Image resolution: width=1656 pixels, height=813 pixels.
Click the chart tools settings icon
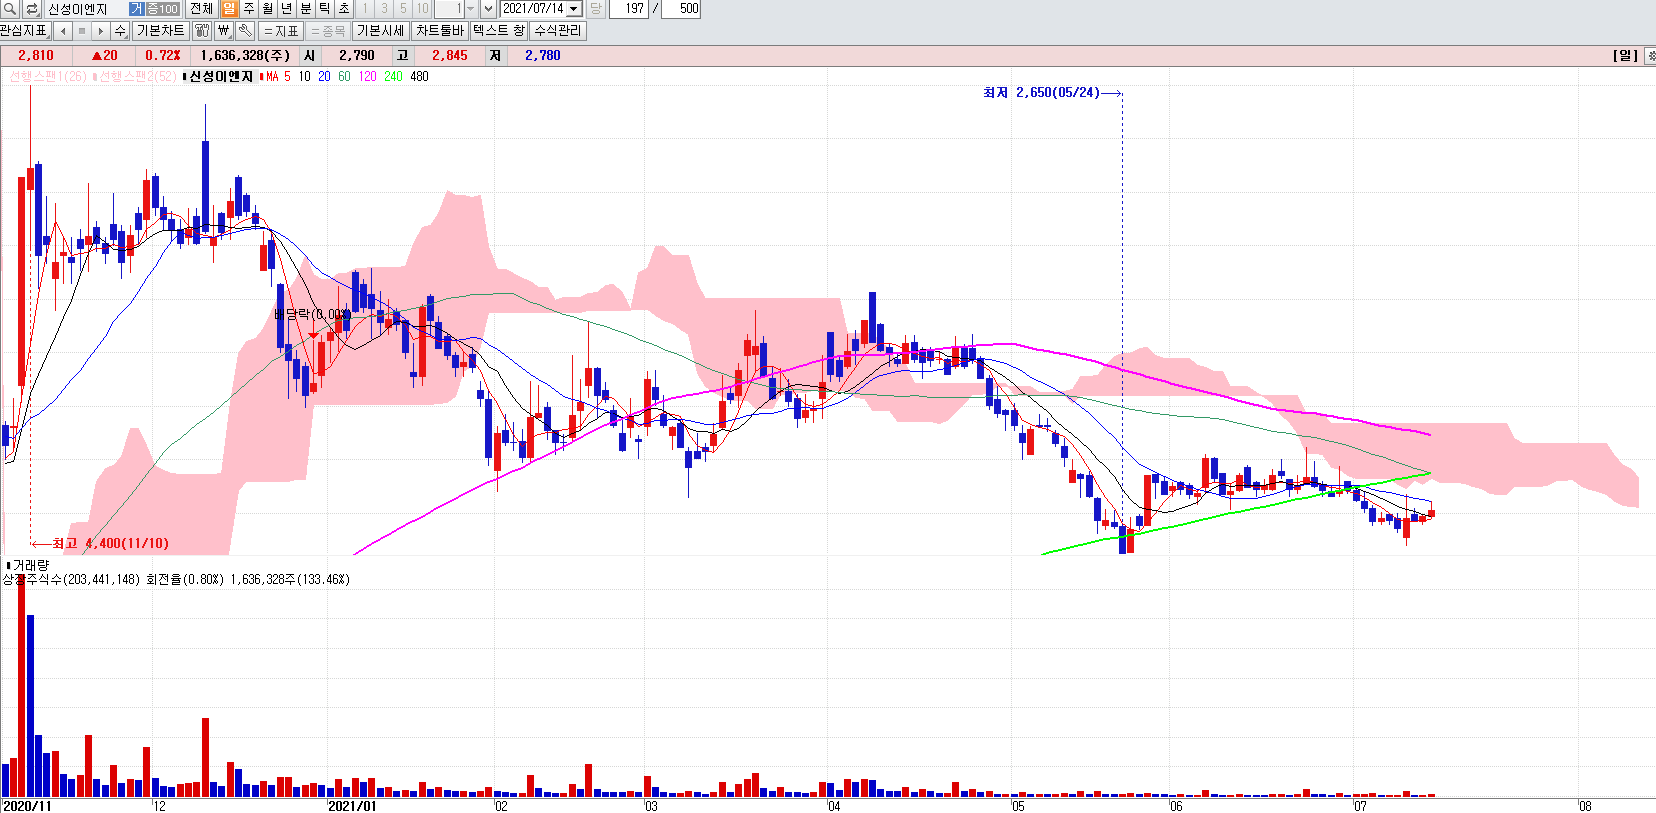click(x=202, y=31)
